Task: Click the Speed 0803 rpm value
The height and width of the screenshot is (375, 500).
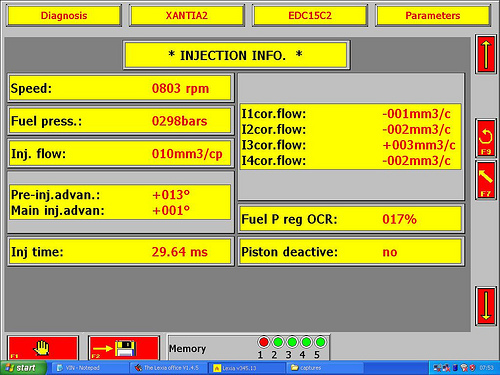Action: click(x=180, y=88)
